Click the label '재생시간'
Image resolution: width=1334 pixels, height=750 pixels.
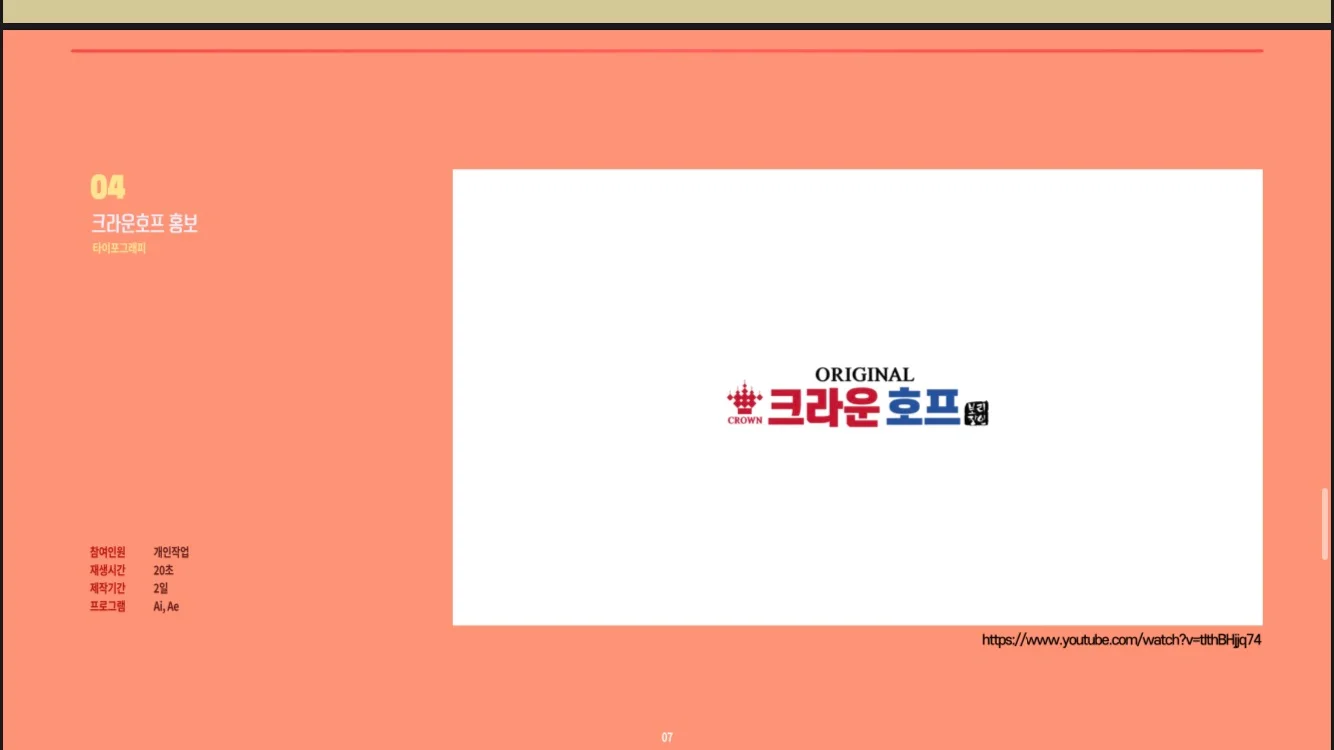coord(108,570)
